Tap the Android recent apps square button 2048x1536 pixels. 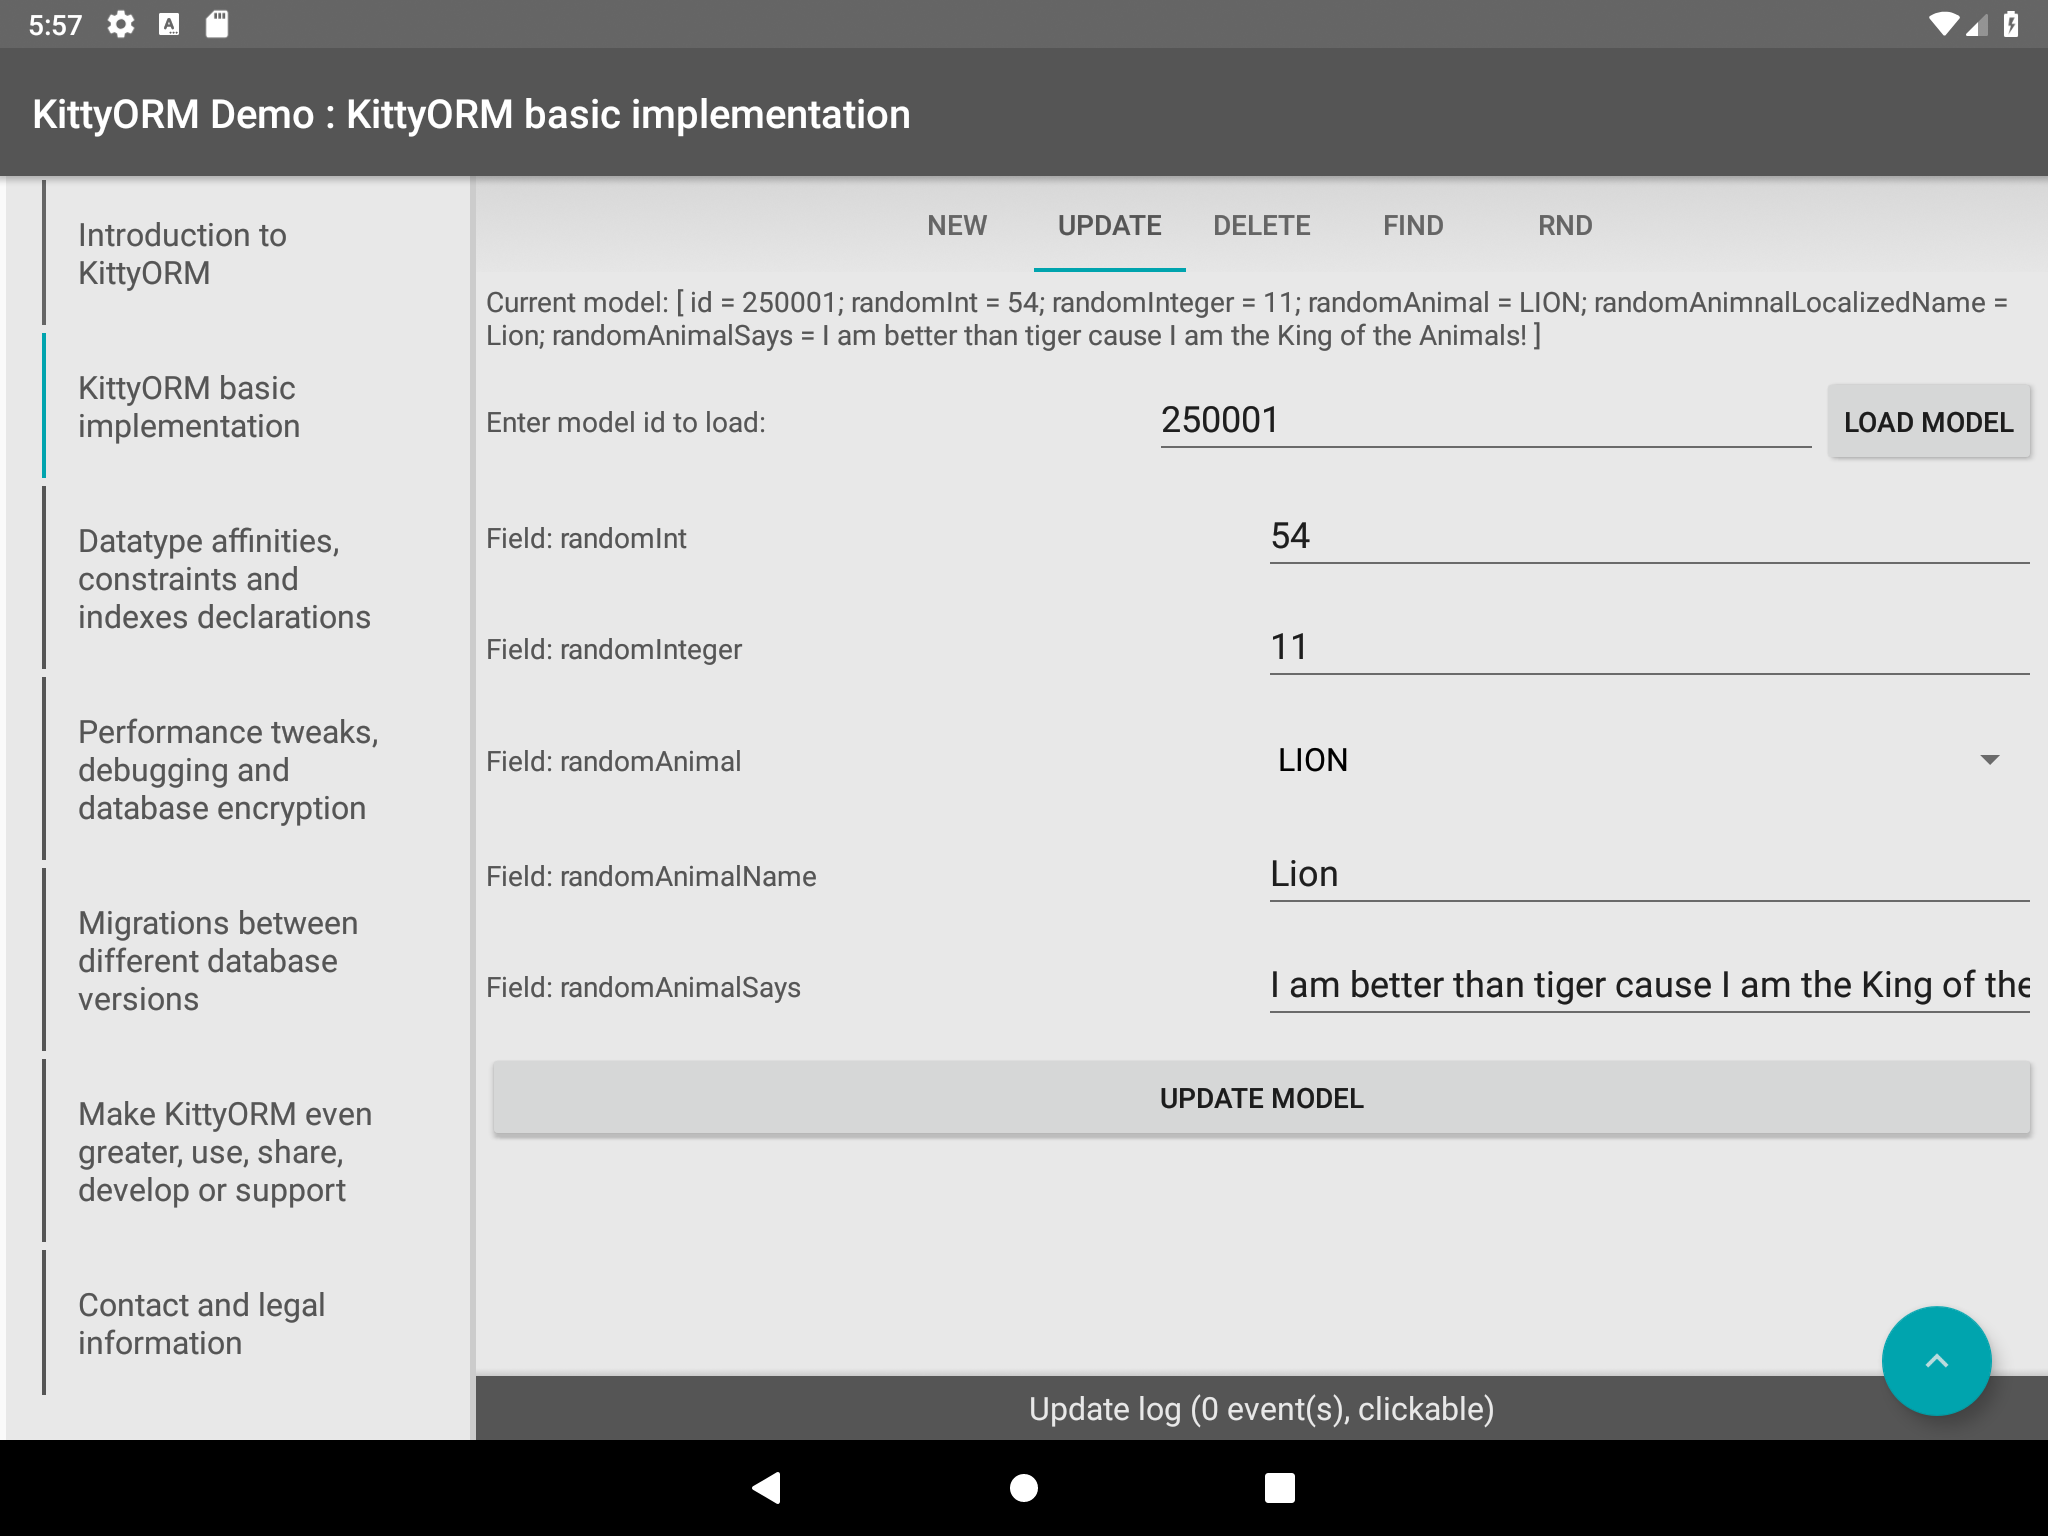pyautogui.click(x=1280, y=1488)
